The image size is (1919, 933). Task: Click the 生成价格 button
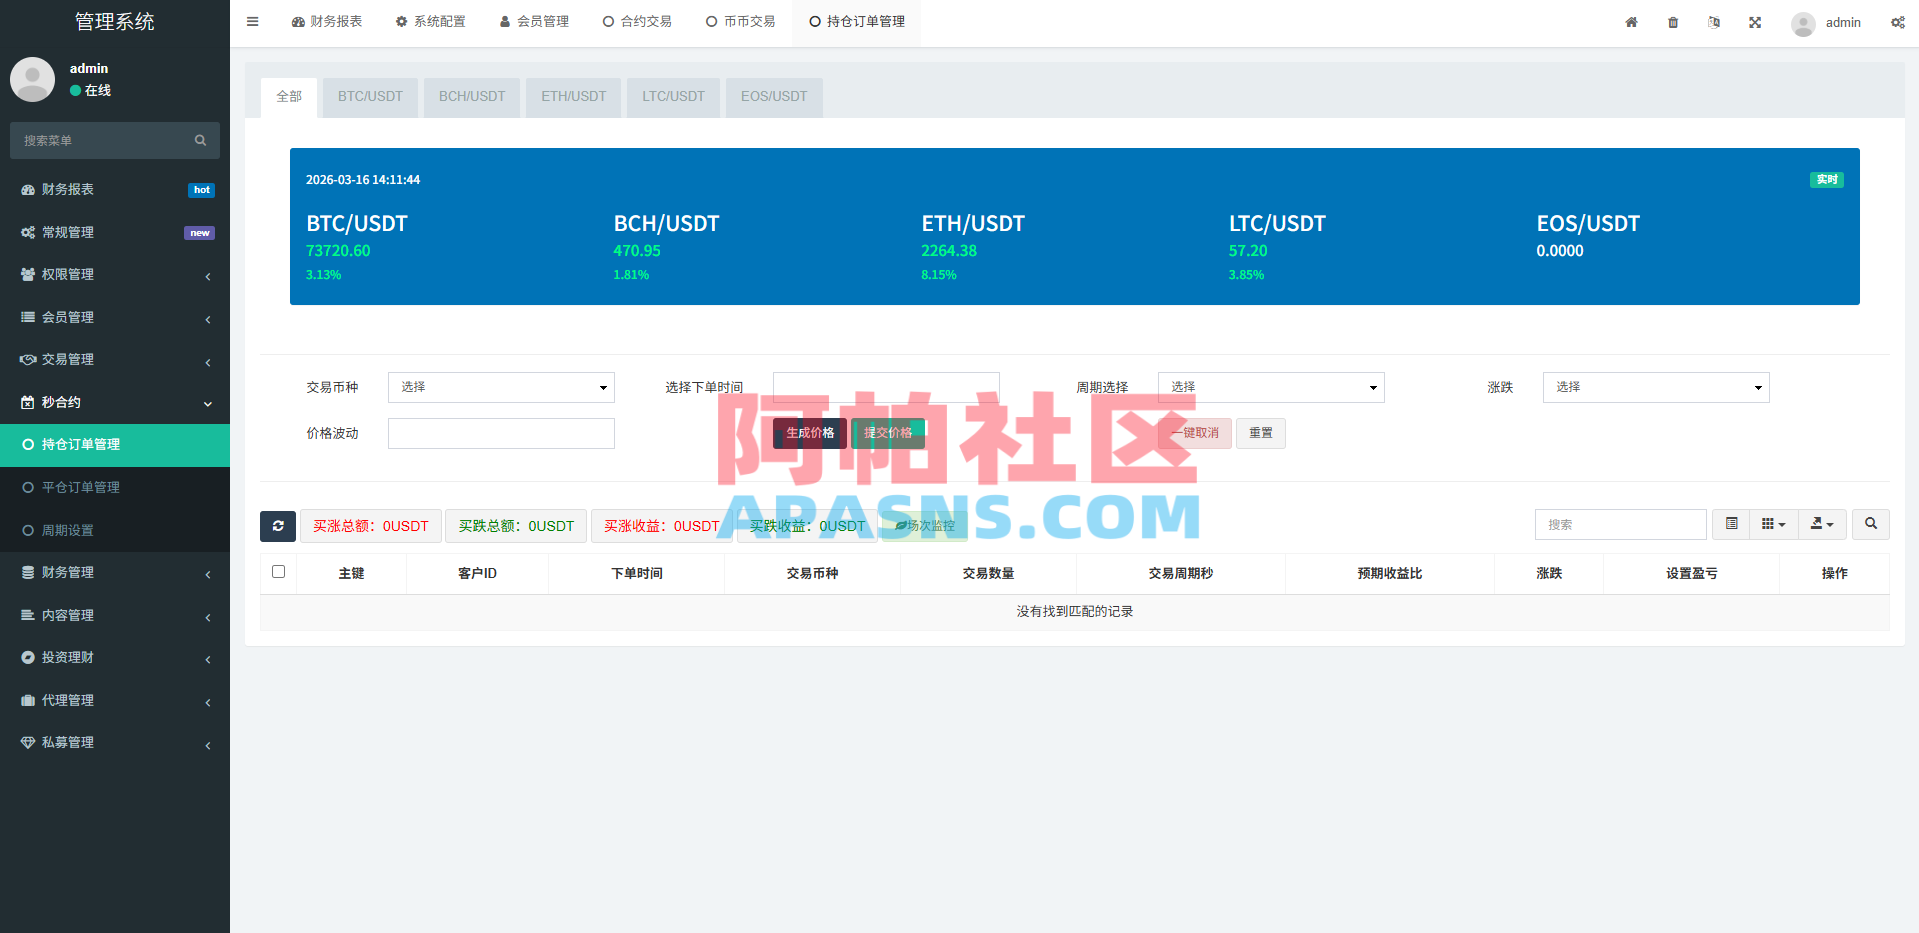(x=810, y=433)
